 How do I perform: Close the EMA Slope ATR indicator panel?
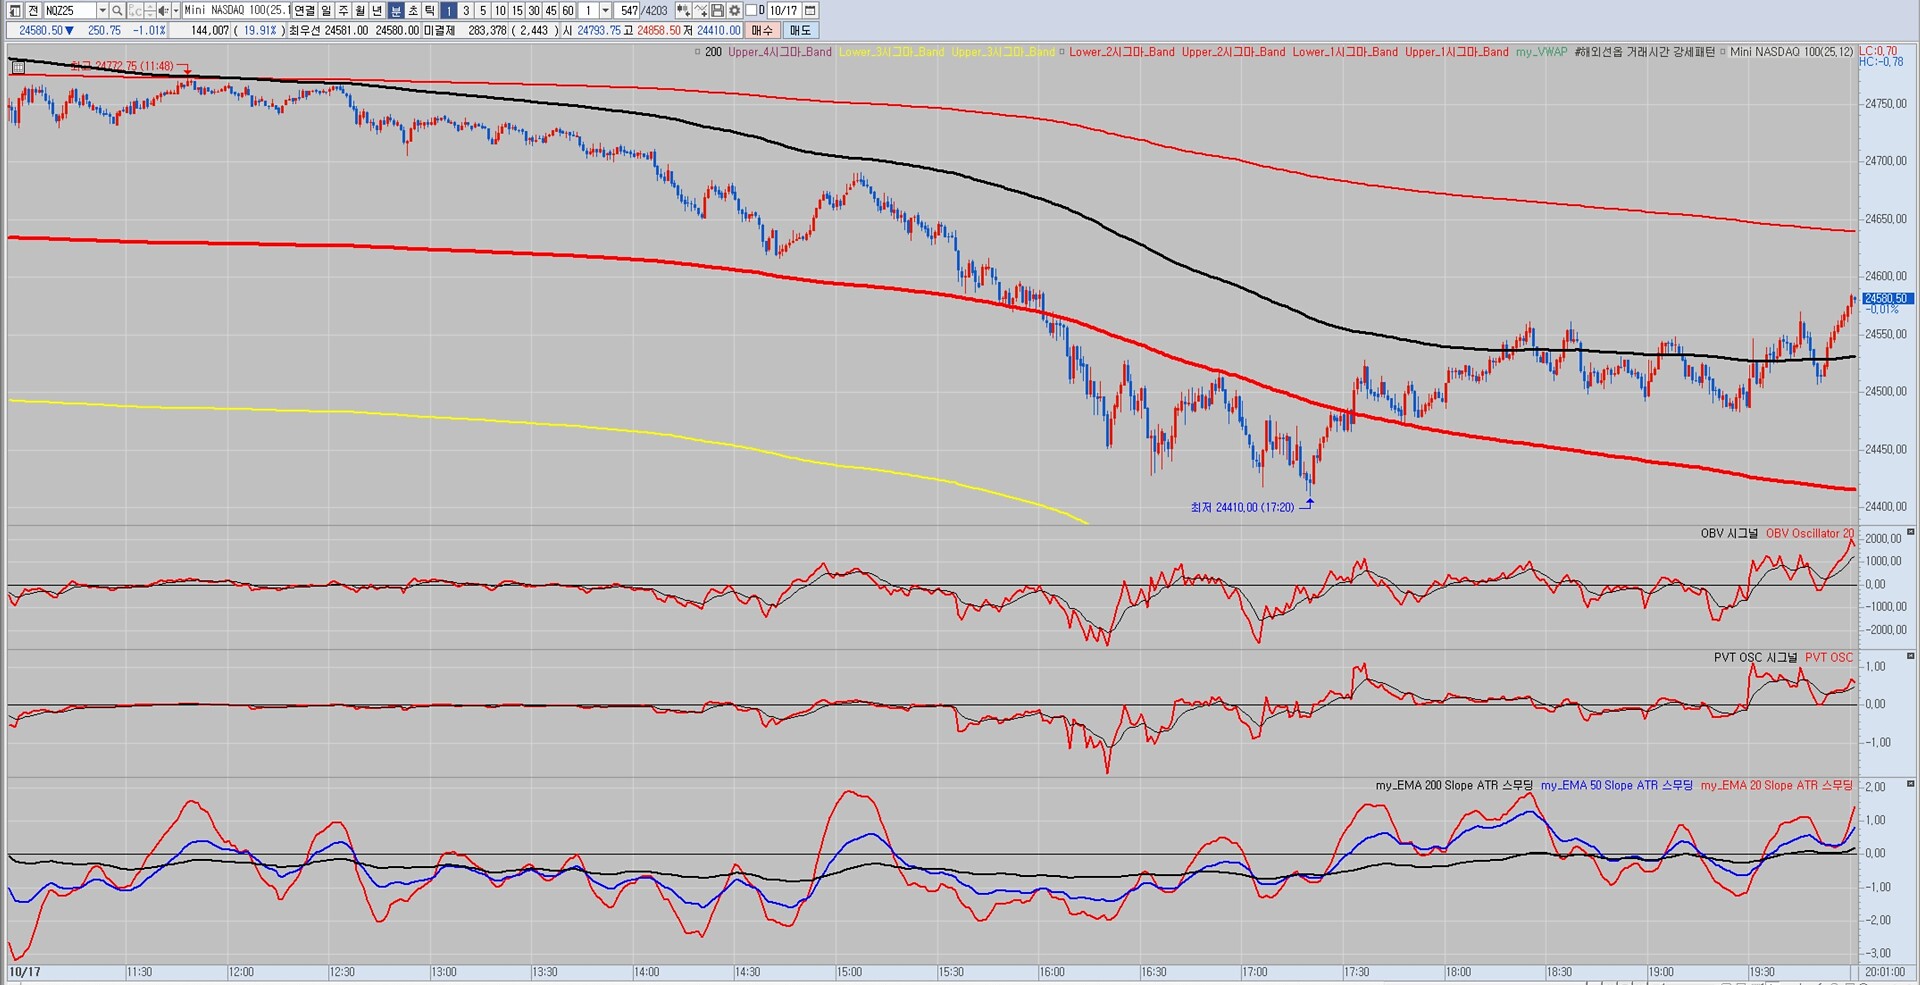1910,784
